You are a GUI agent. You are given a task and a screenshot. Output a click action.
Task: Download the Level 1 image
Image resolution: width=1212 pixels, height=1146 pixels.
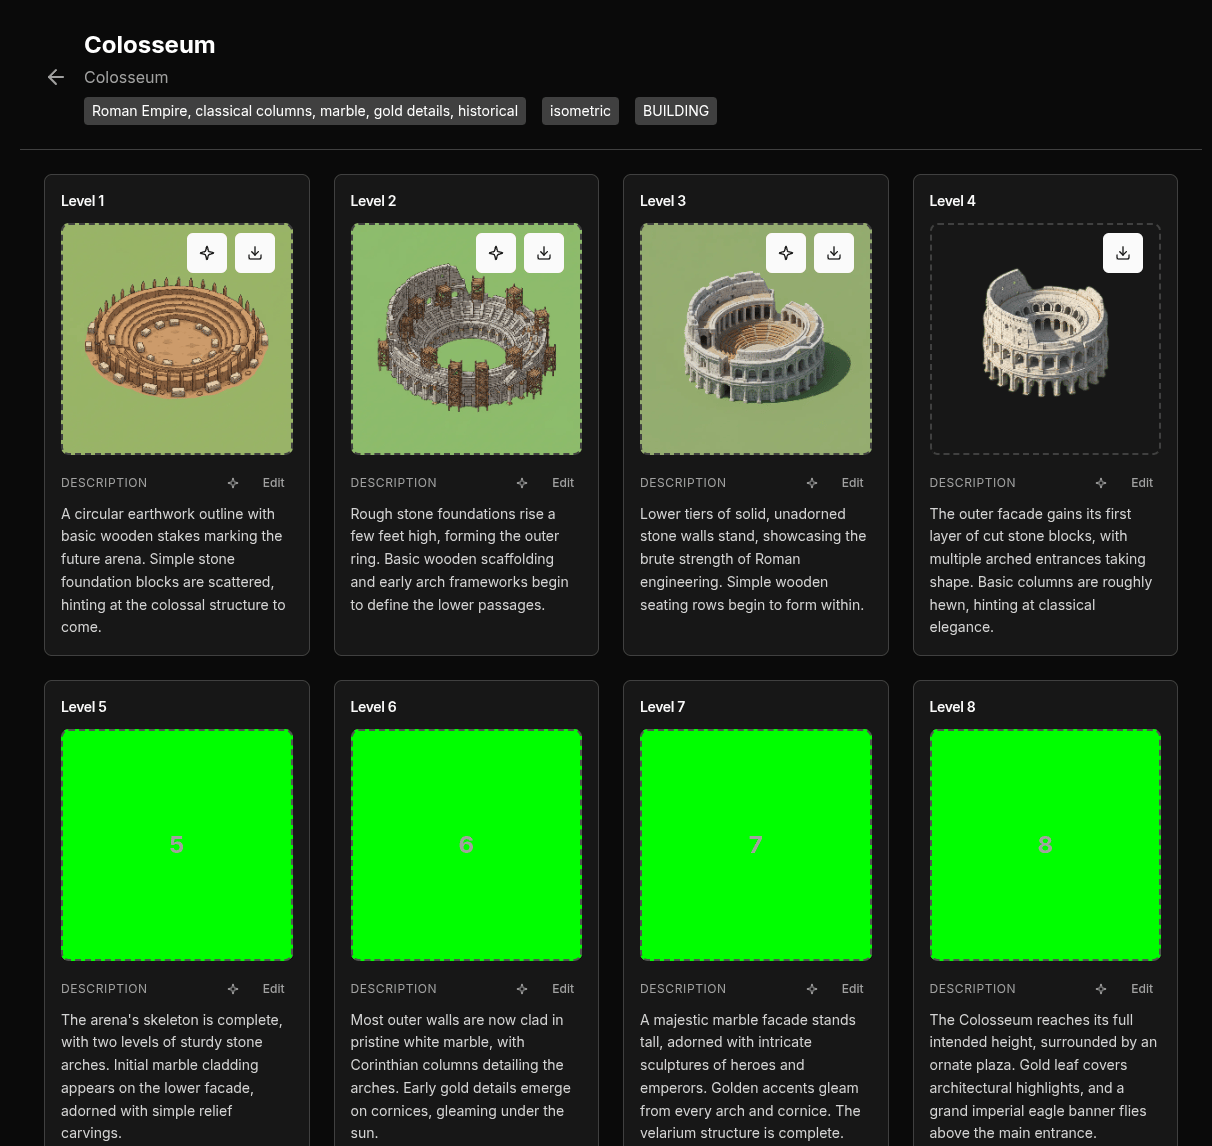pos(255,253)
